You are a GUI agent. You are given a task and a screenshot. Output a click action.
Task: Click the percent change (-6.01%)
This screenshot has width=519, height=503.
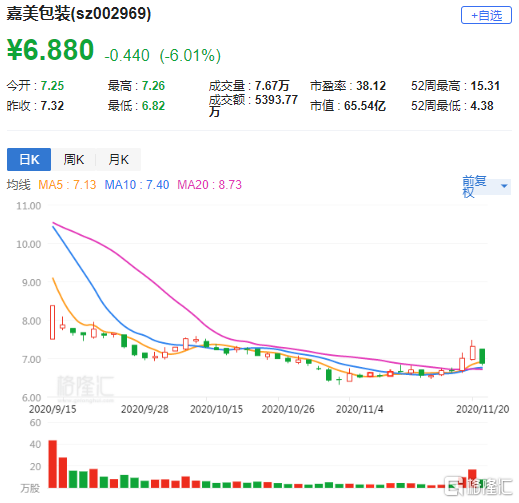pos(190,56)
